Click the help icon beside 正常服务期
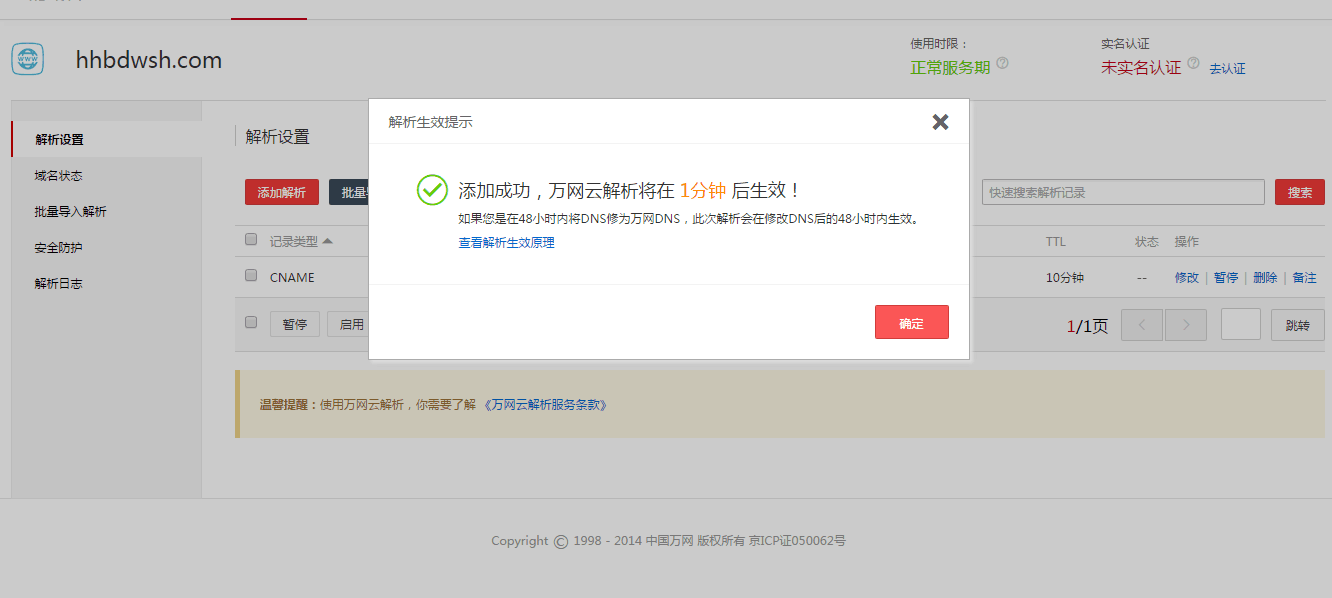The image size is (1332, 598). click(1002, 63)
